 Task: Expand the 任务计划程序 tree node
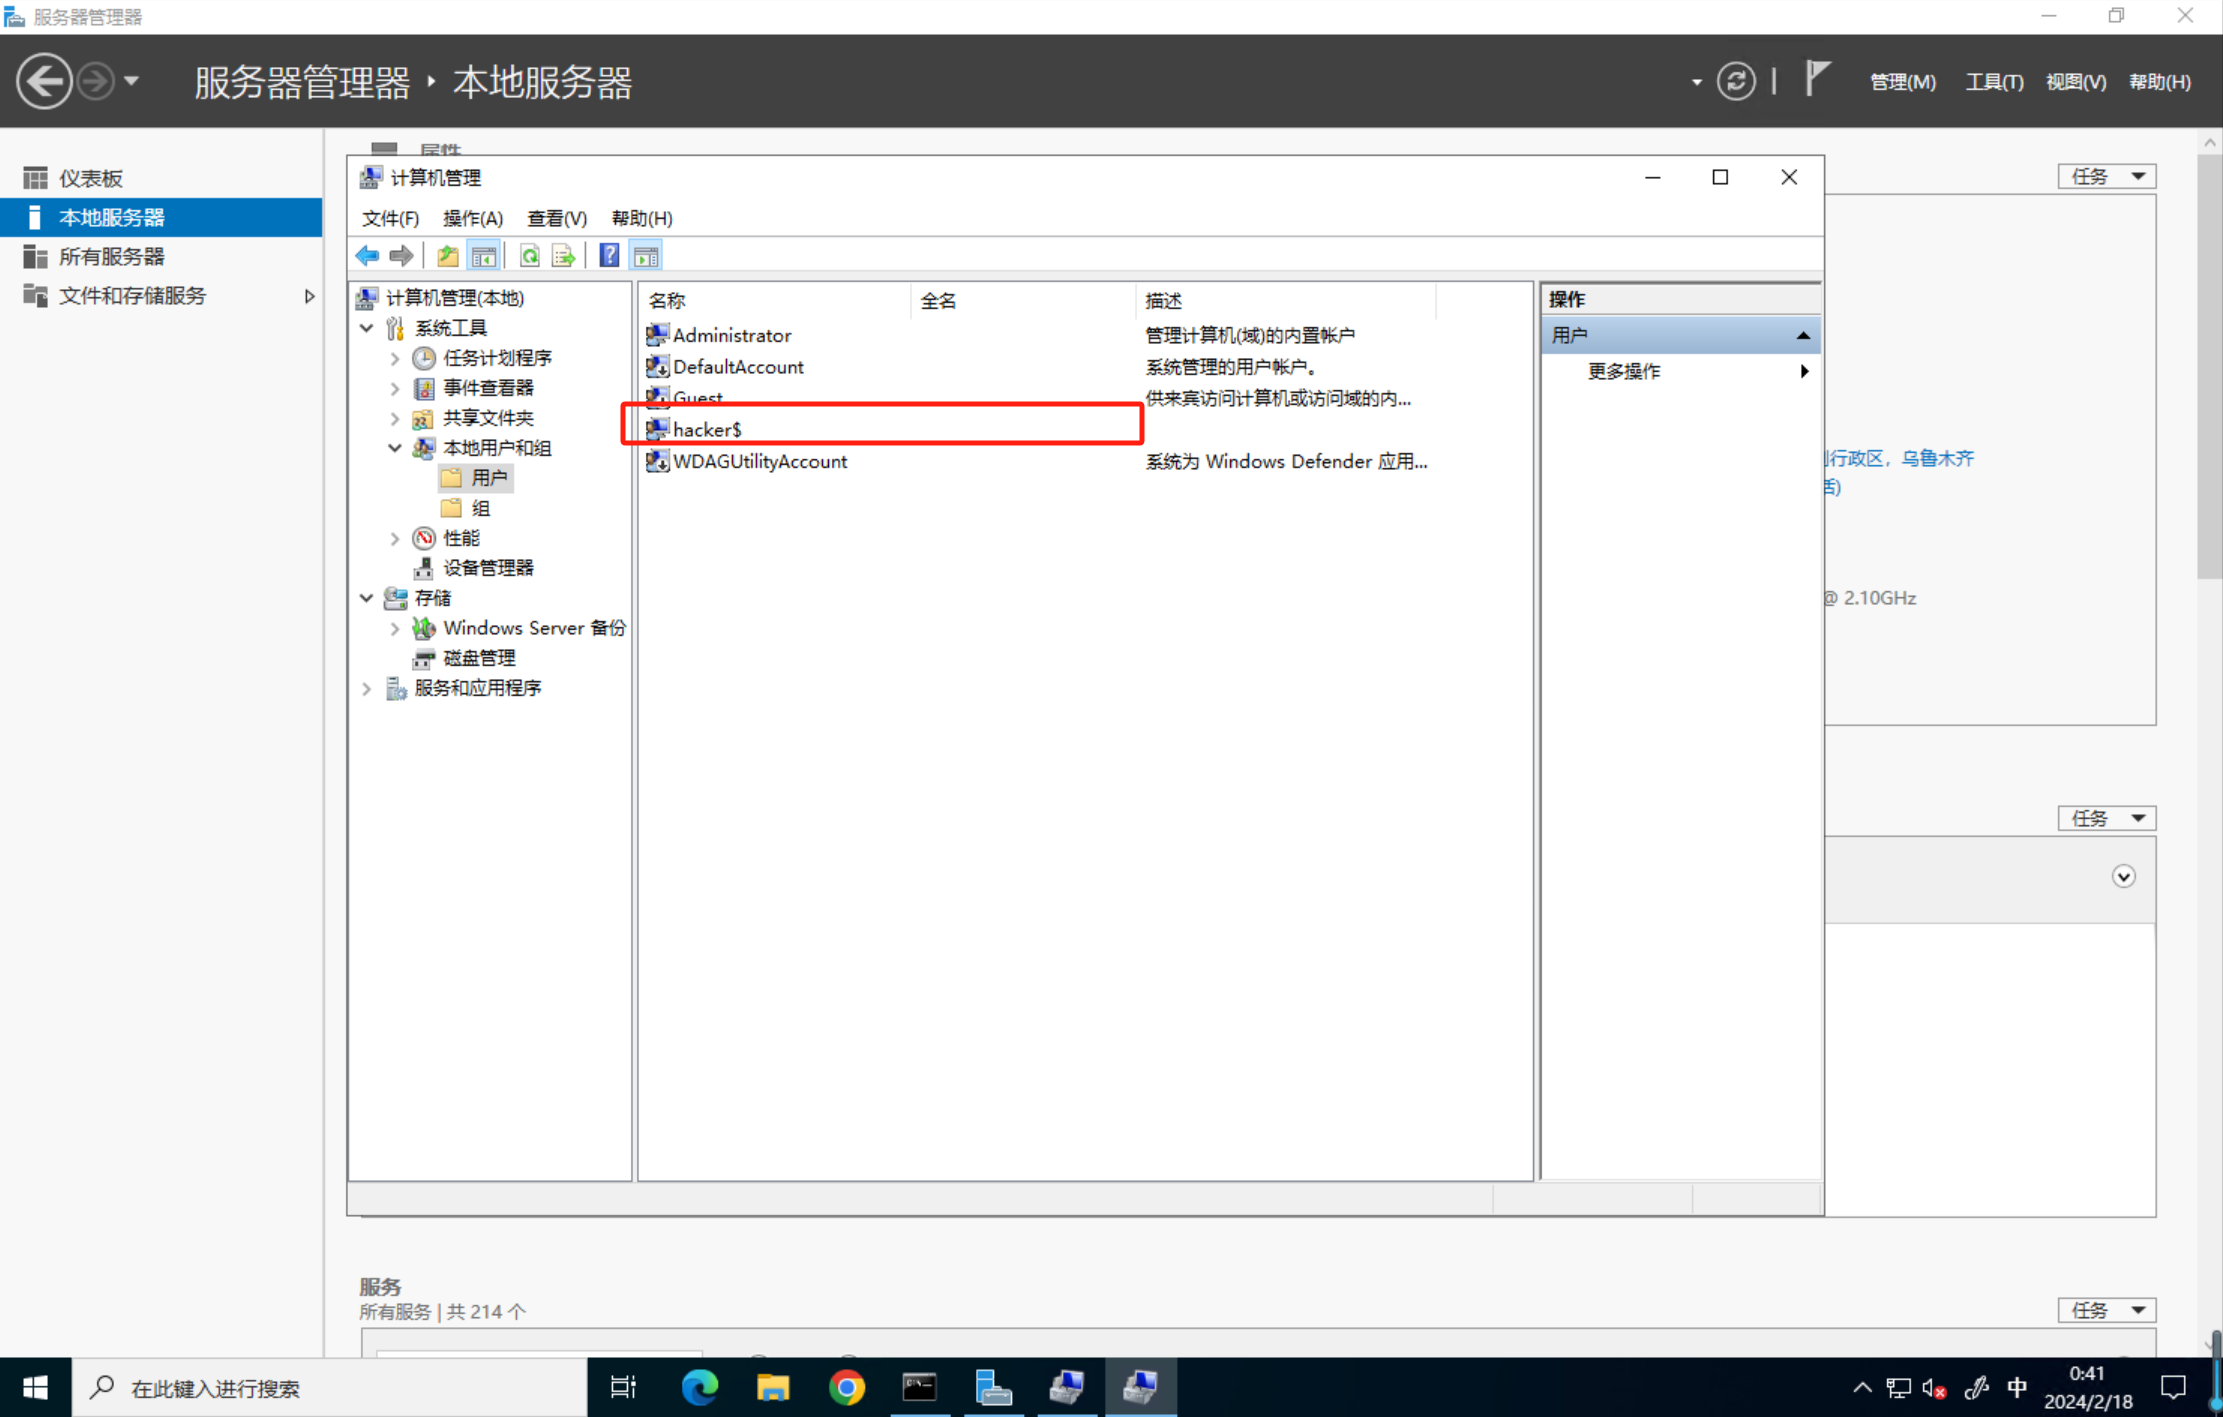pyautogui.click(x=395, y=358)
